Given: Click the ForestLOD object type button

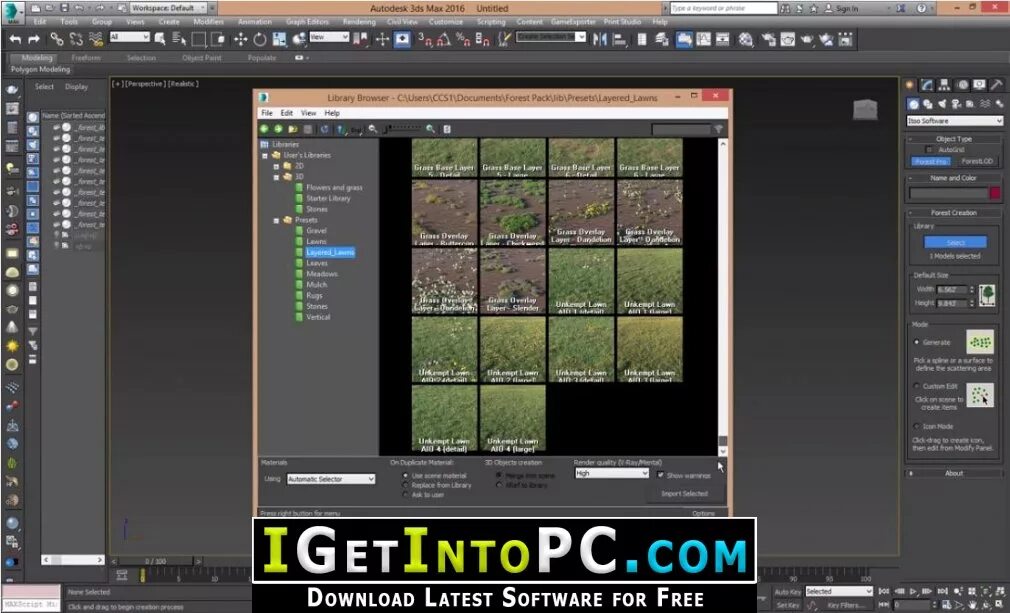Looking at the screenshot, I should [977, 162].
